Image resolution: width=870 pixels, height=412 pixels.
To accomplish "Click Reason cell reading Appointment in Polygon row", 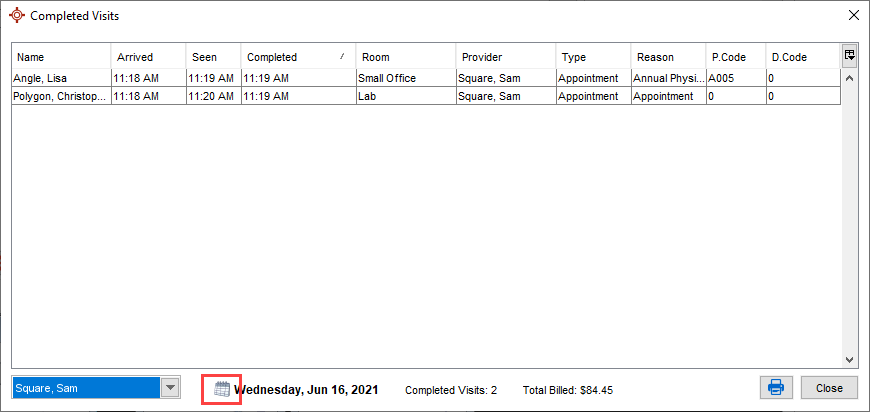I will pos(669,96).
